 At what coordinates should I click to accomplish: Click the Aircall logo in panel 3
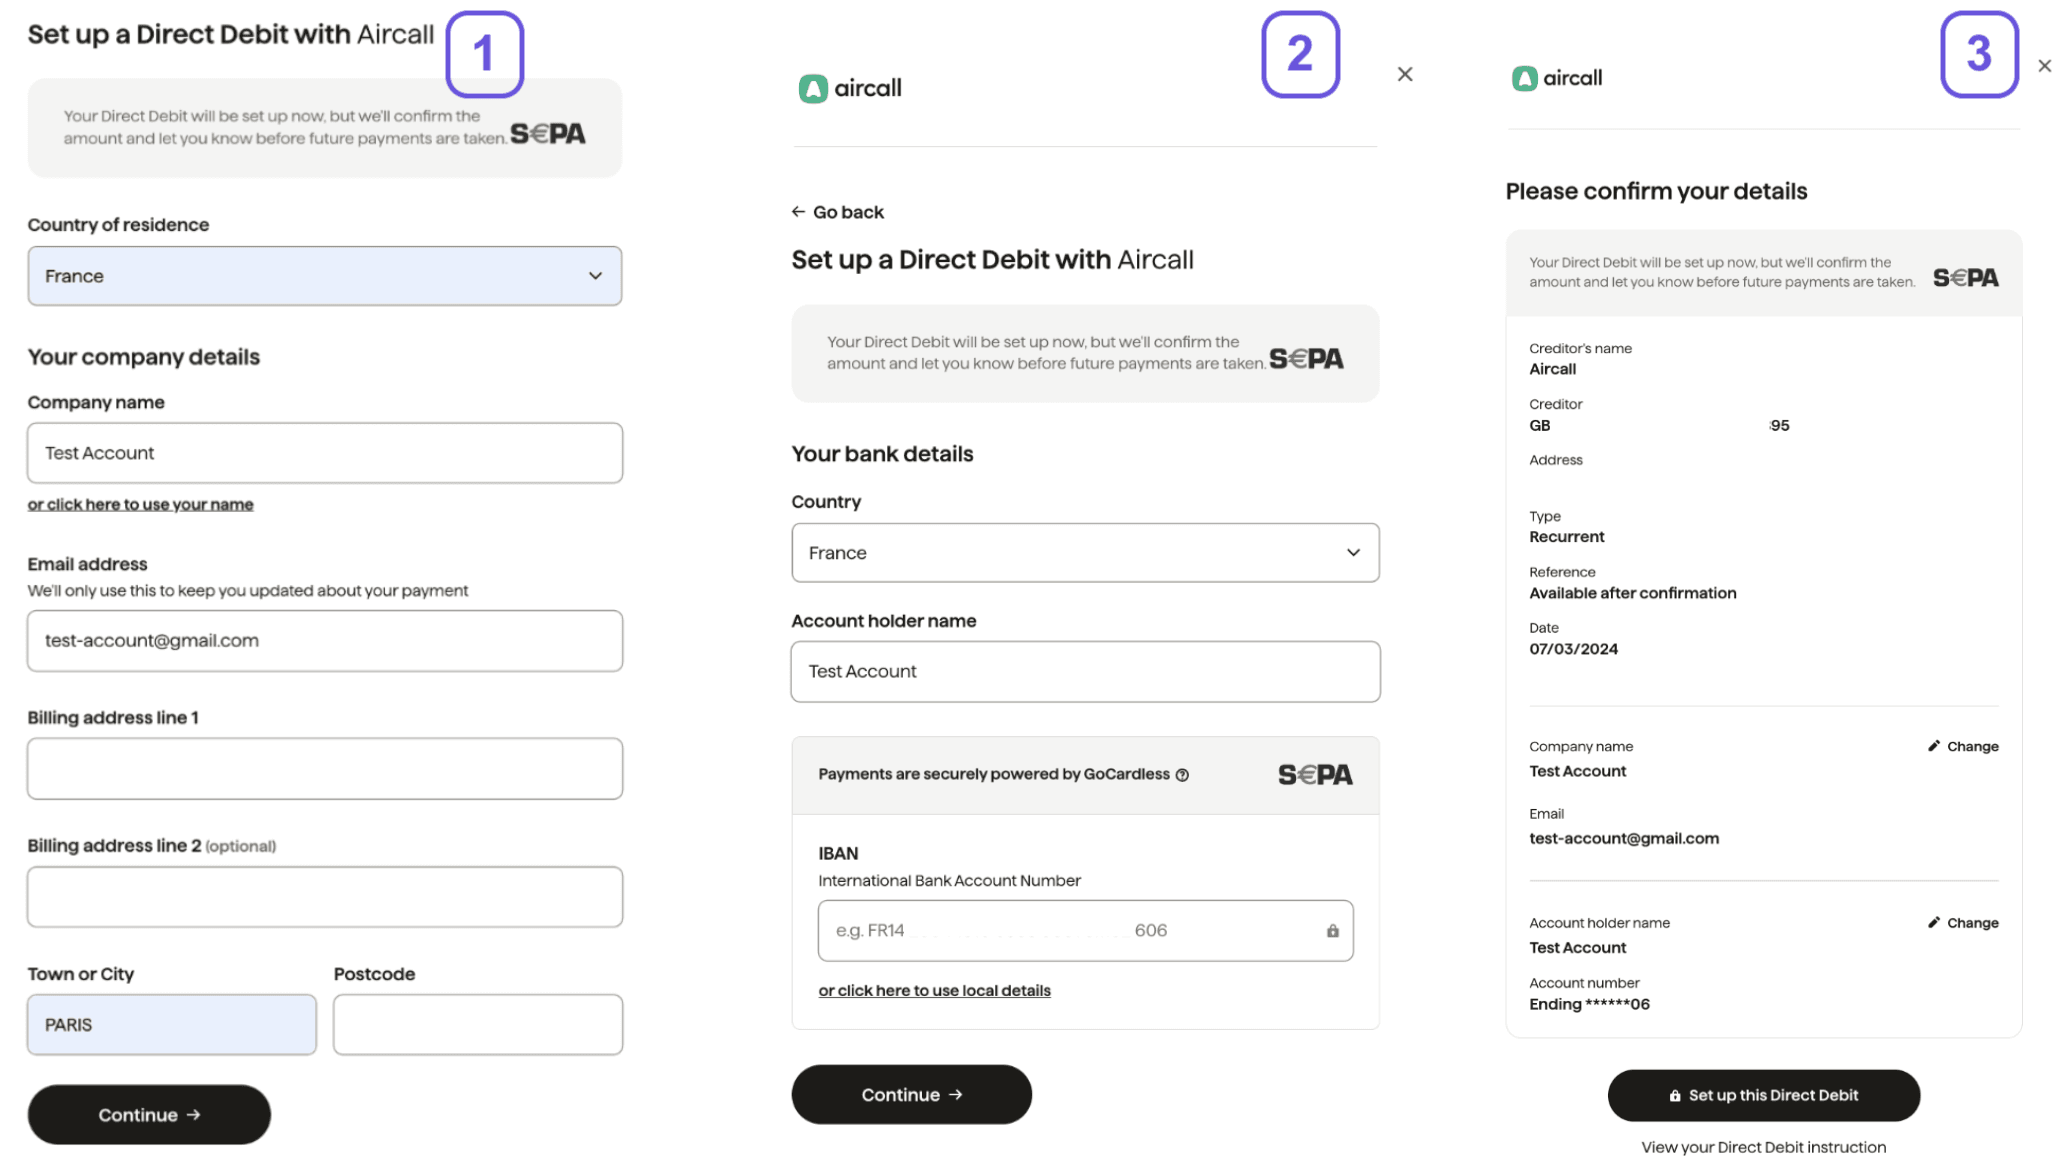[x=1556, y=77]
